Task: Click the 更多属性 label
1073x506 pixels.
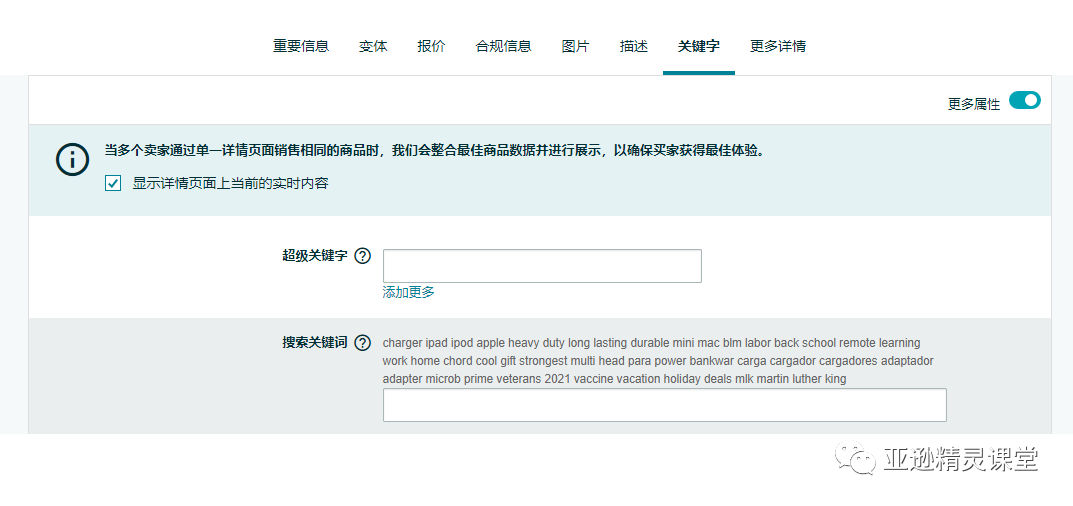Action: click(974, 104)
